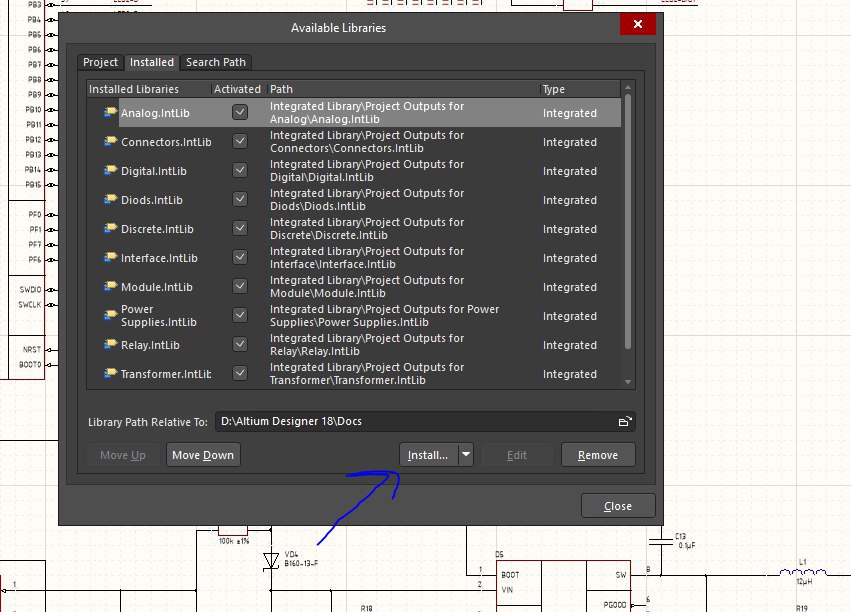Toggle Activated checkbox for Relay.IntLib

(240, 345)
